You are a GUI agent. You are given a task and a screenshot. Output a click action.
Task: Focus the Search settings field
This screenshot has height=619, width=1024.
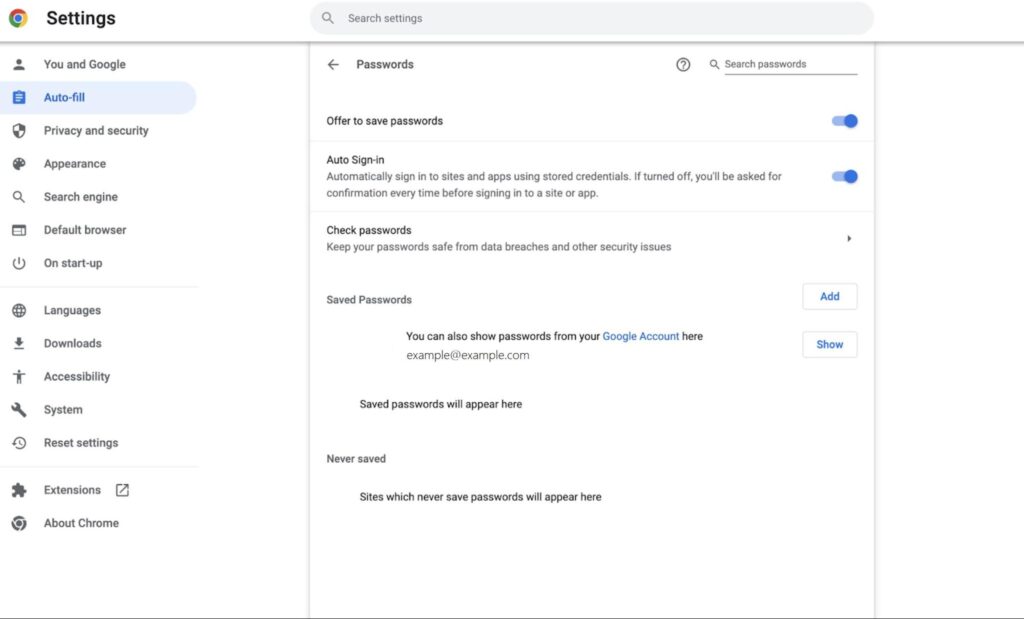600,18
